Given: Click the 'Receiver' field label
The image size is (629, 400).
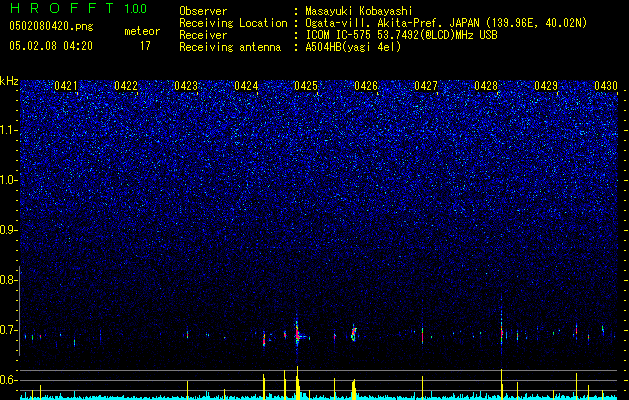Looking at the screenshot, I should (203, 35).
